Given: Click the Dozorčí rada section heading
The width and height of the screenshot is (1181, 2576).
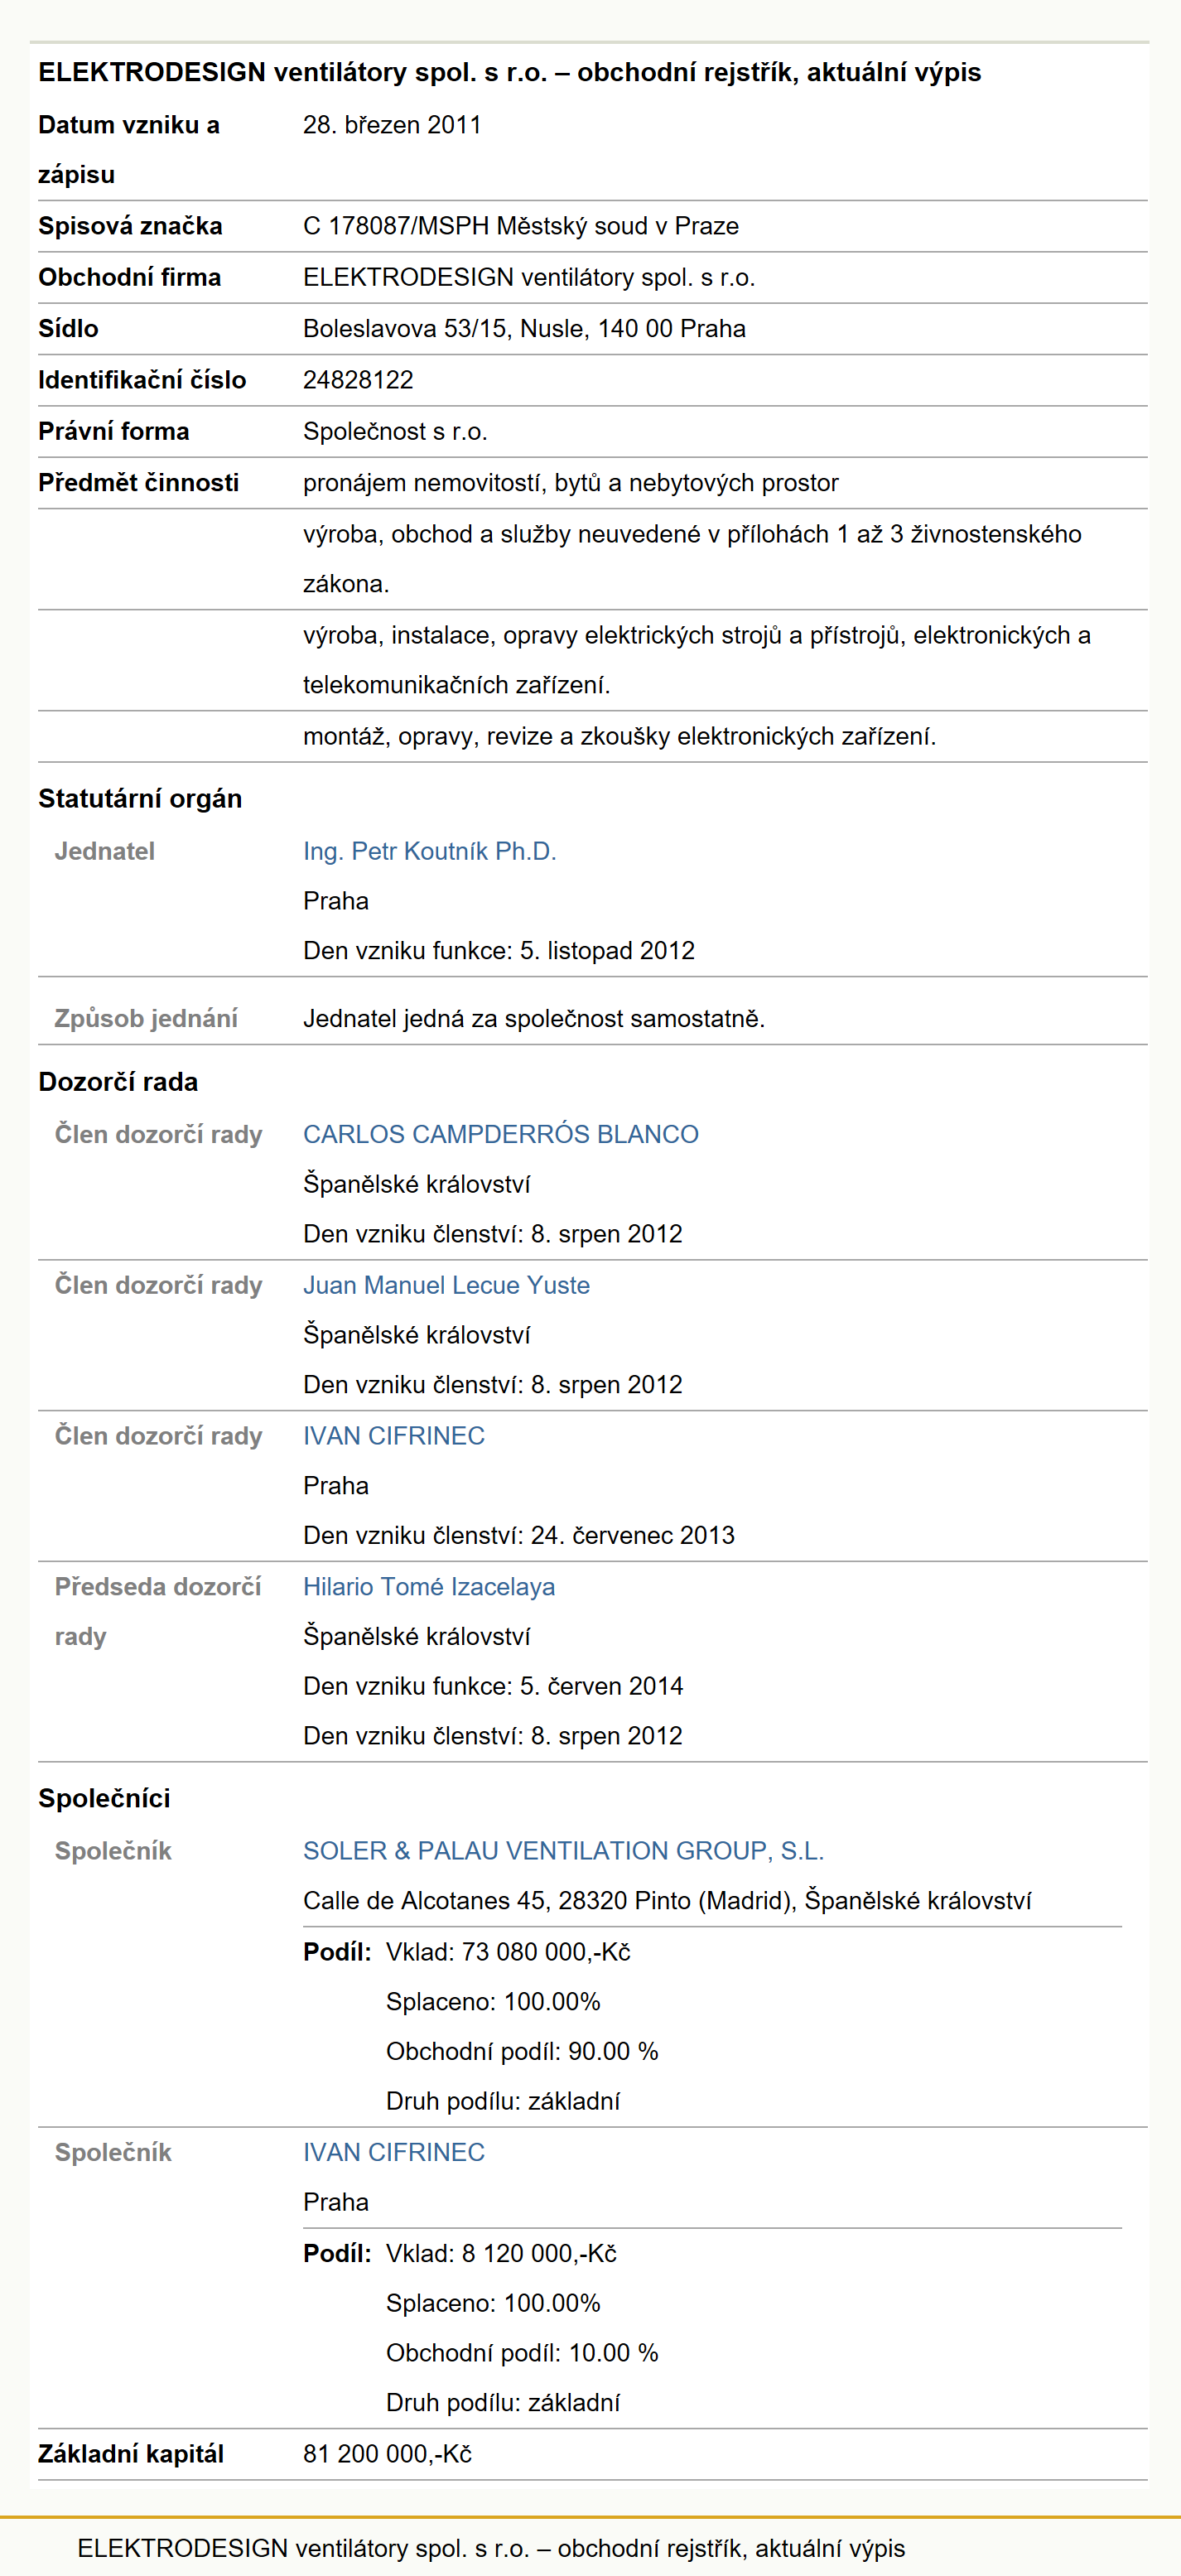Looking at the screenshot, I should click(x=118, y=1082).
